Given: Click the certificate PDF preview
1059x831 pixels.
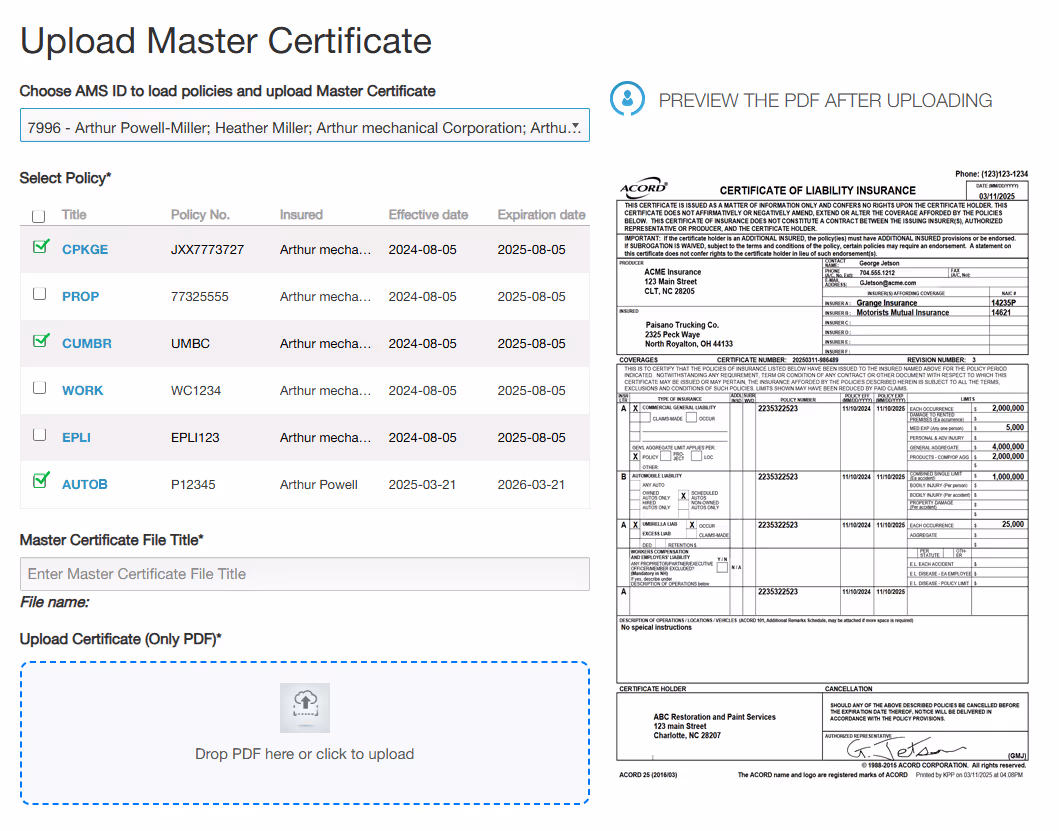Looking at the screenshot, I should coord(823,475).
